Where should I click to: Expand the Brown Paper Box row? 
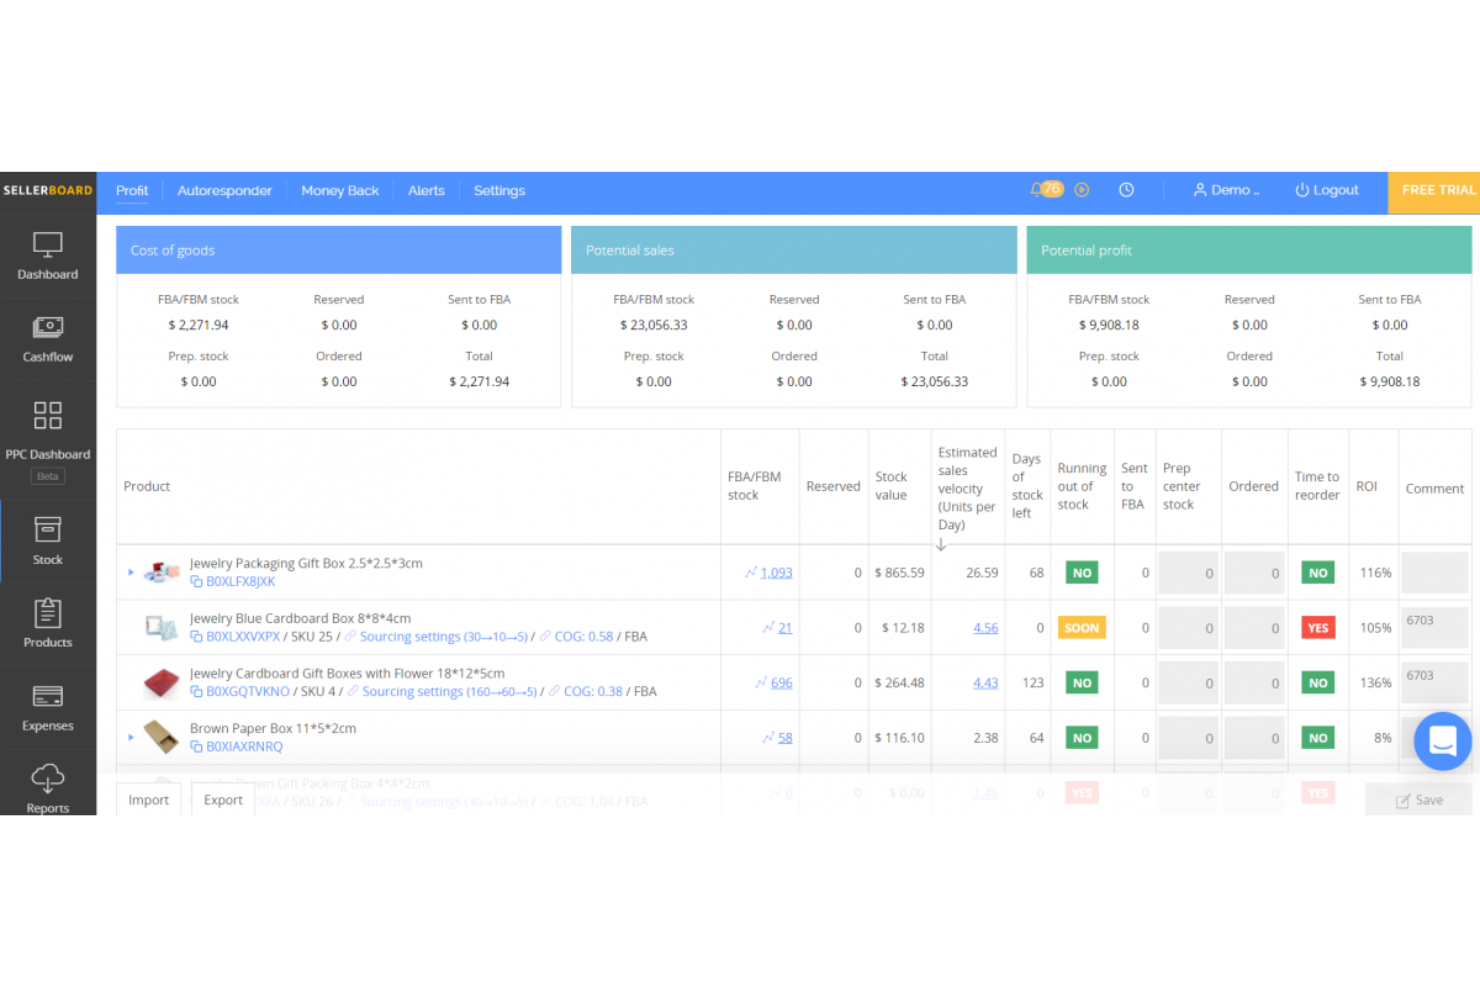(x=130, y=737)
